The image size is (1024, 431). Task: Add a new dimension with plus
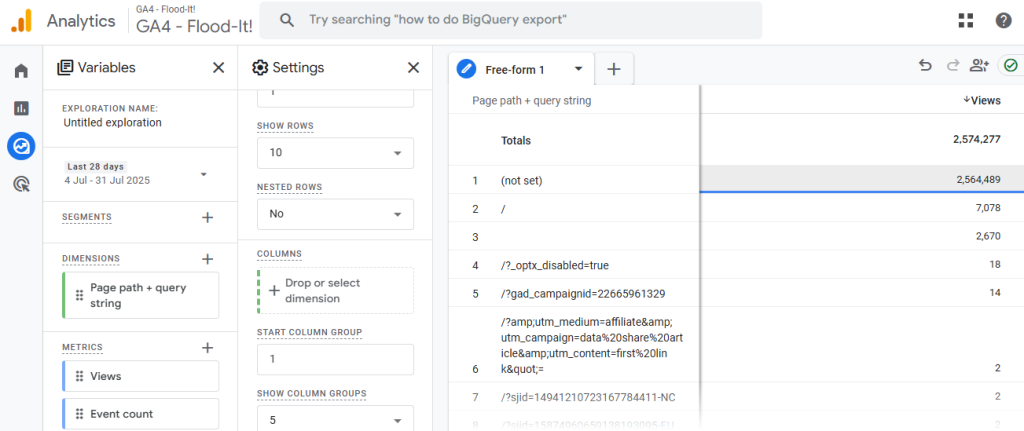(207, 259)
